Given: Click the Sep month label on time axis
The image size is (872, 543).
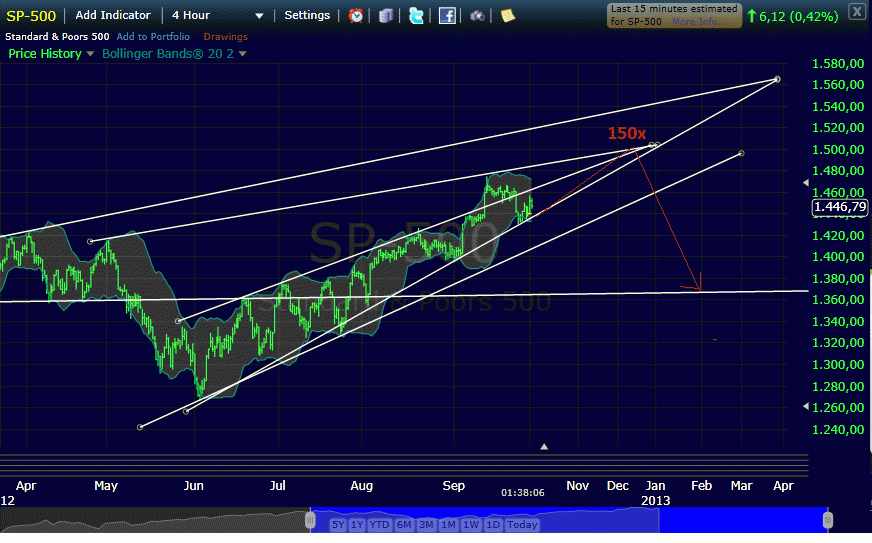Looking at the screenshot, I should click(x=454, y=486).
